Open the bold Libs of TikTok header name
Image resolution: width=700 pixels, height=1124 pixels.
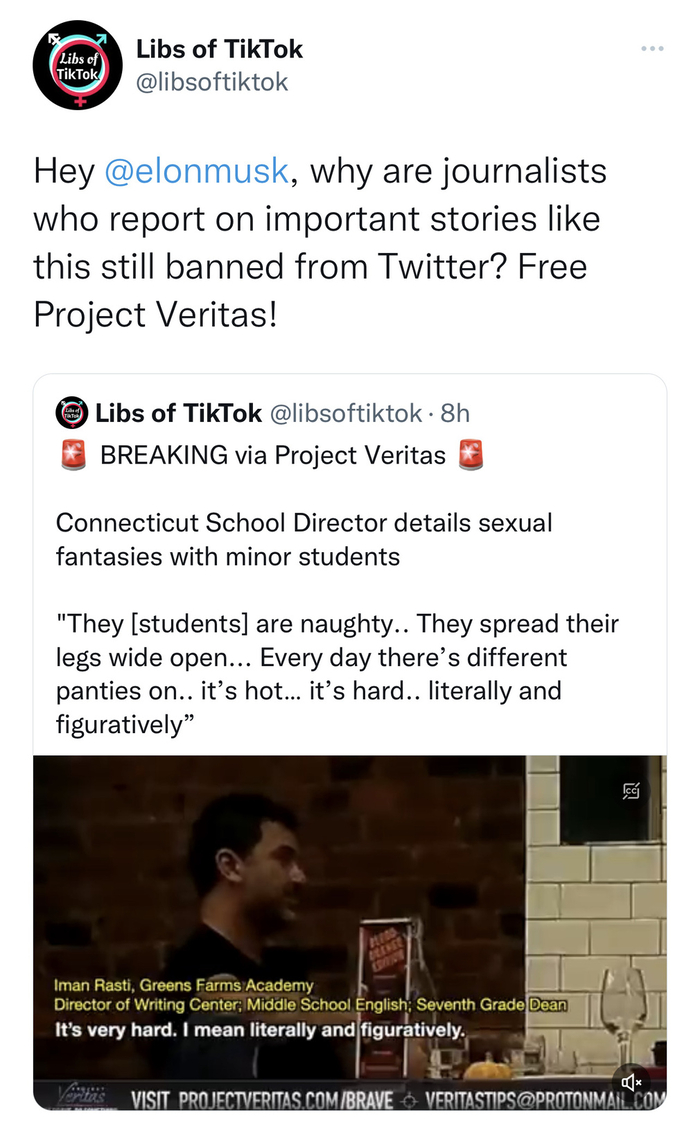pyautogui.click(x=219, y=48)
